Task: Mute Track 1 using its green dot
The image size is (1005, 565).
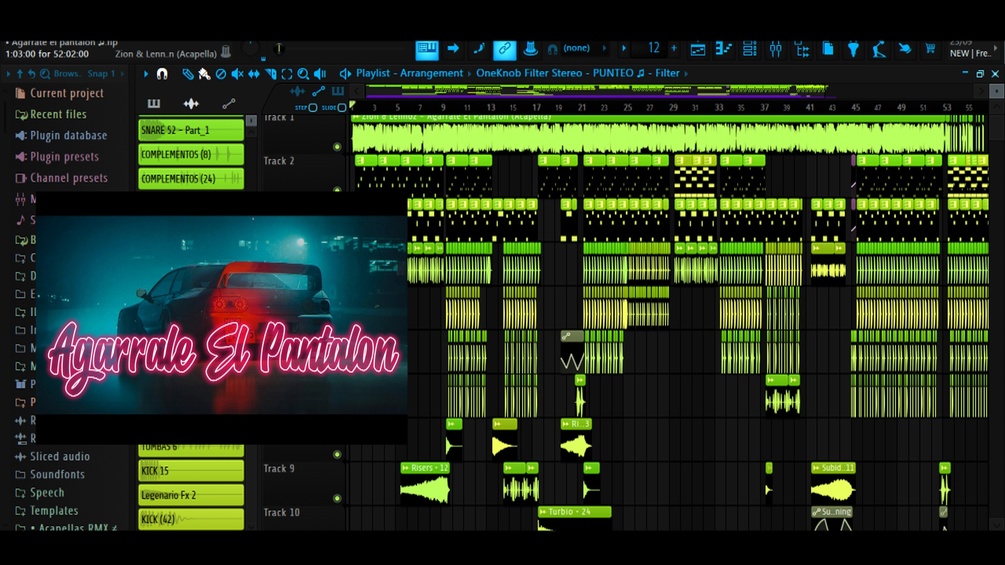Action: [337, 147]
